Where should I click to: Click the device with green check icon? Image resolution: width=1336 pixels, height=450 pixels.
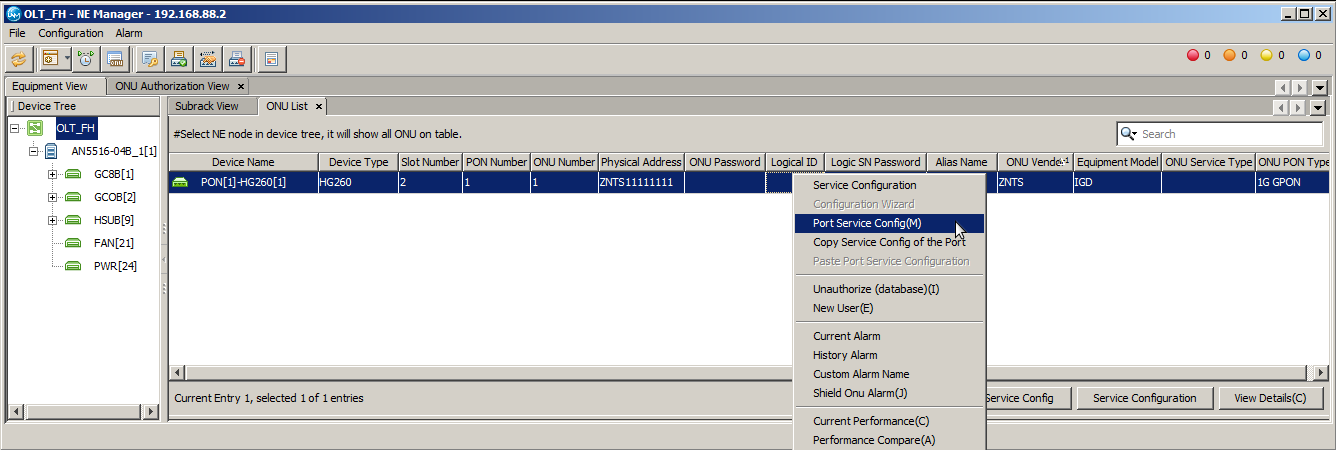(179, 59)
